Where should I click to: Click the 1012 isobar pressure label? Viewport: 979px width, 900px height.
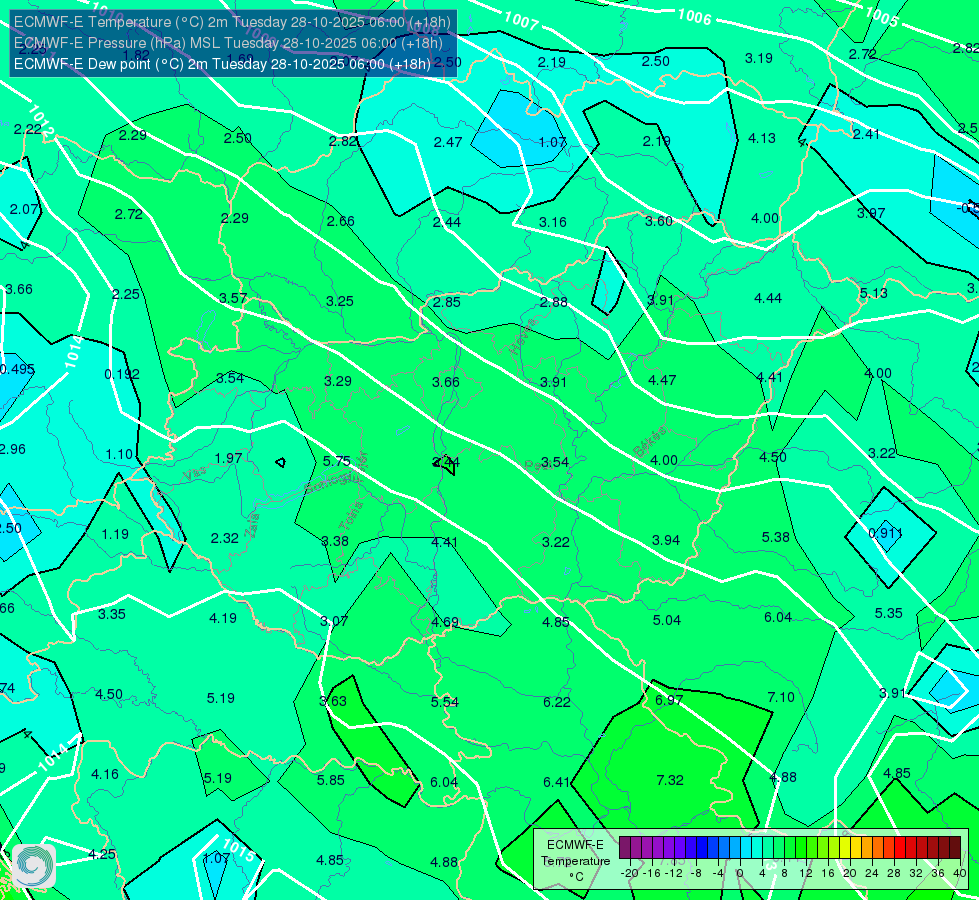41,121
